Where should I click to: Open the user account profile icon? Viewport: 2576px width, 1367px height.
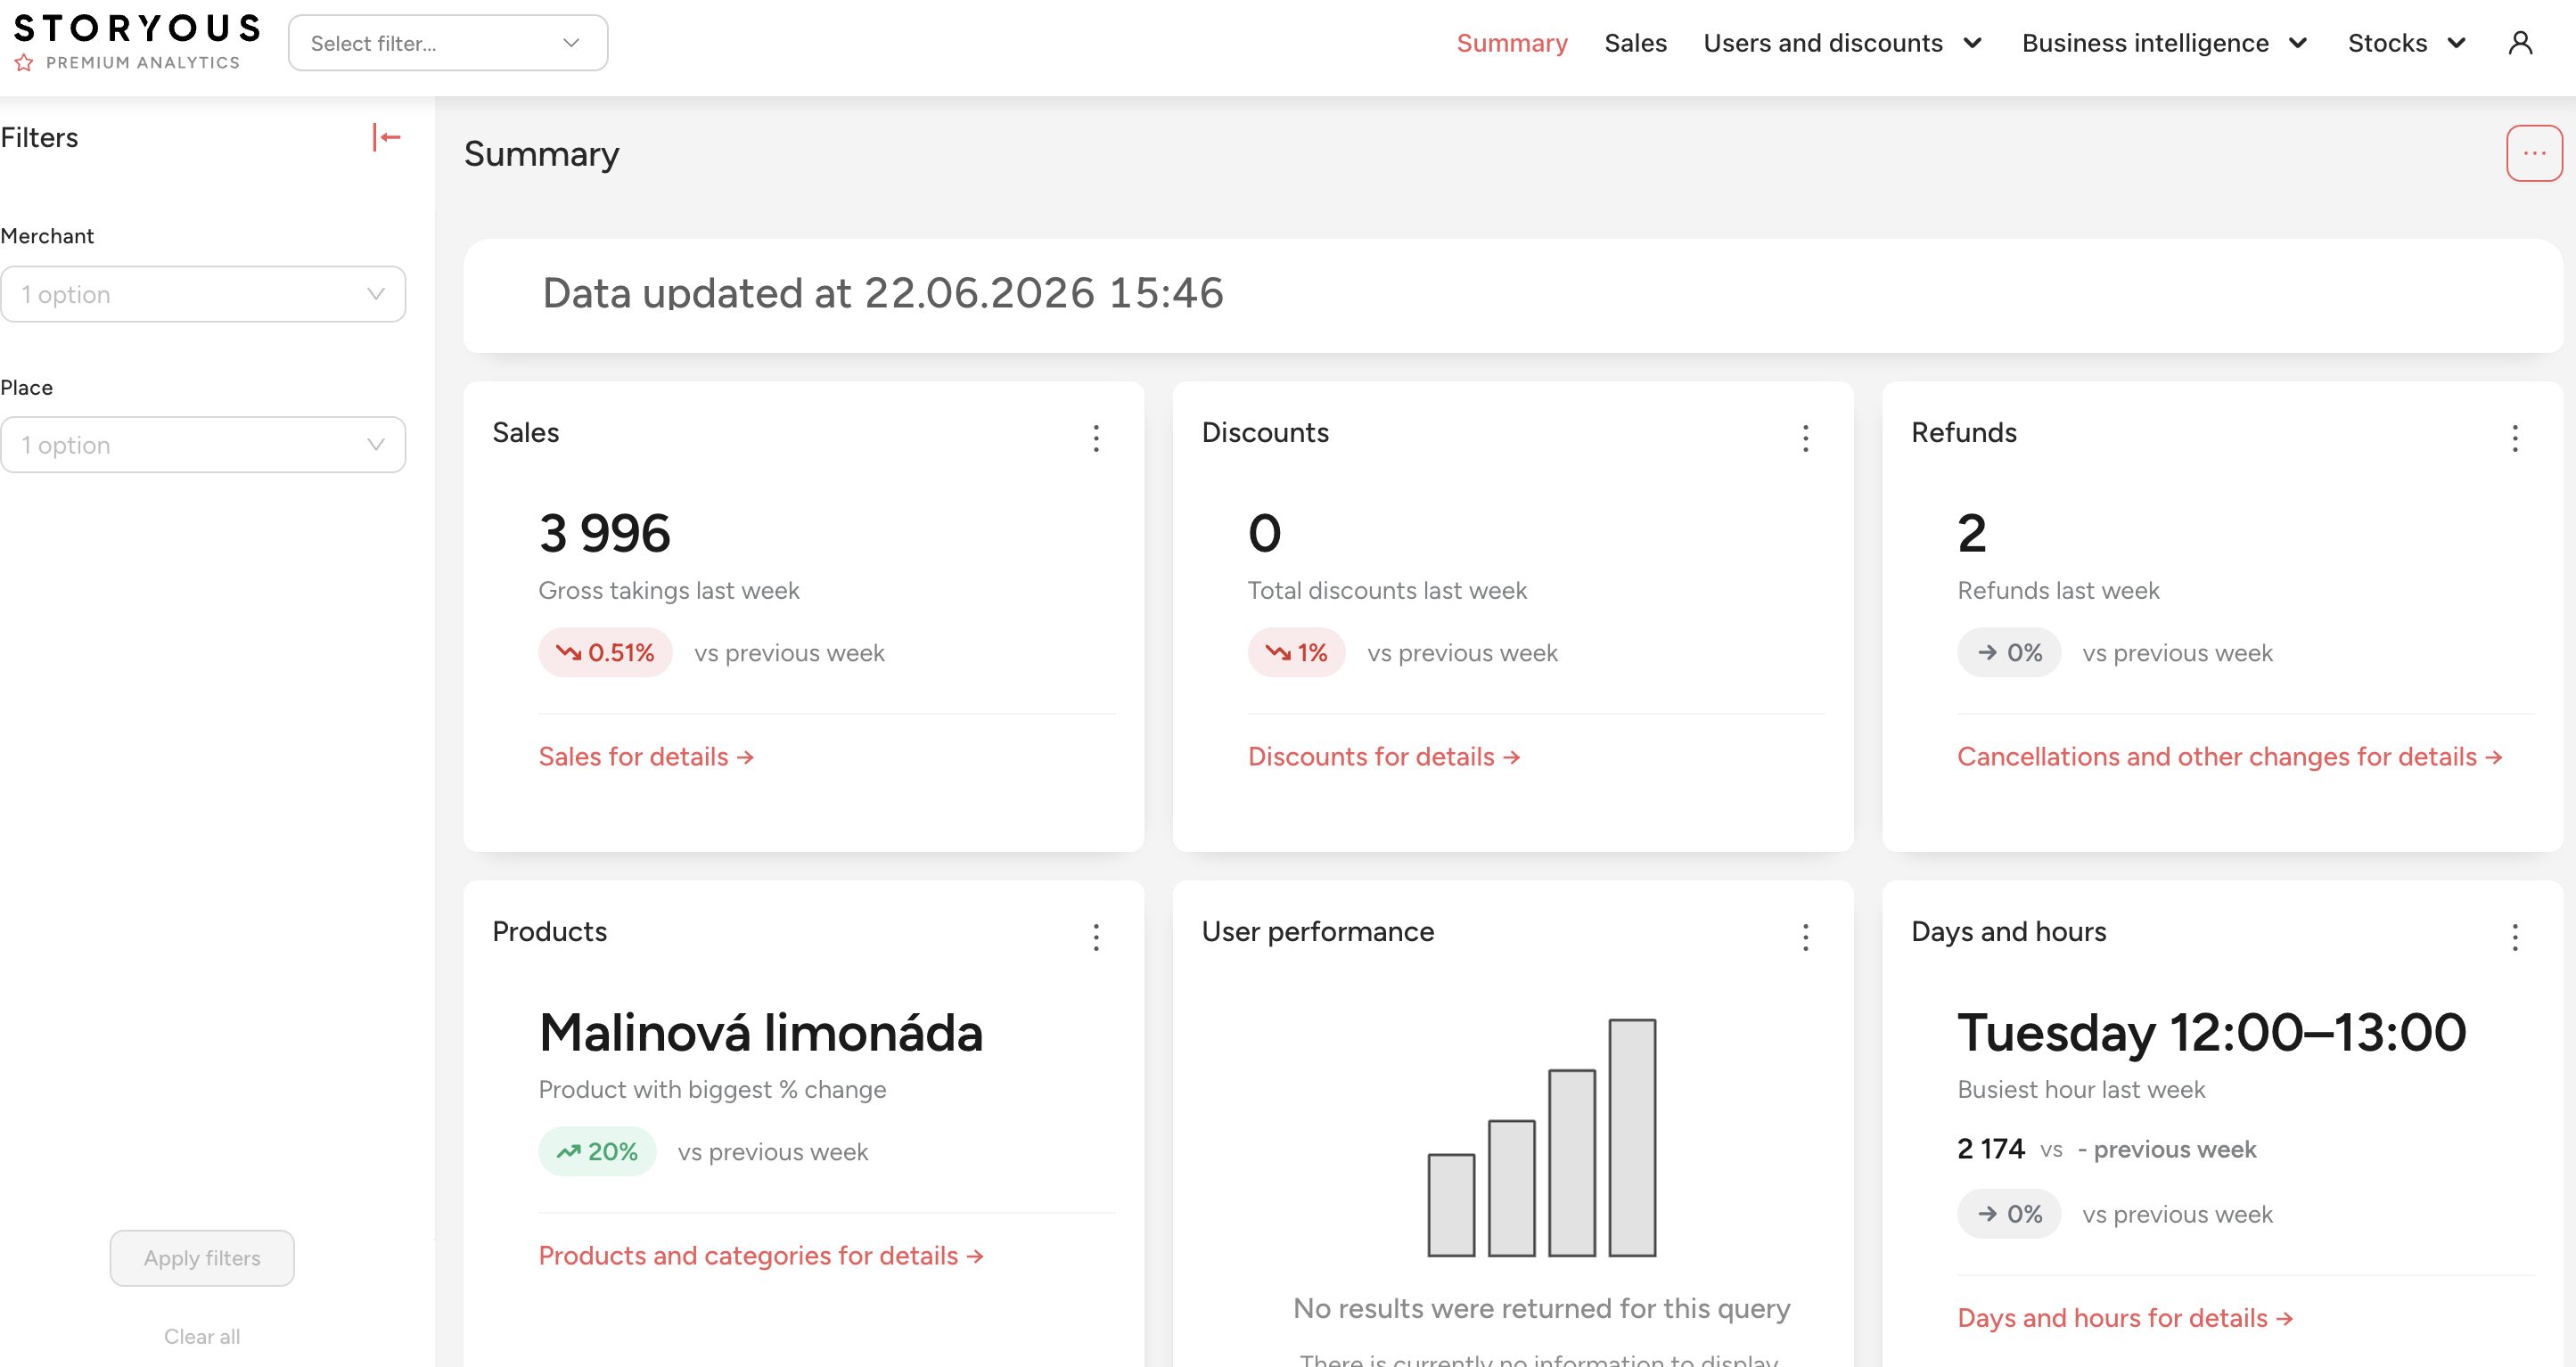2520,43
